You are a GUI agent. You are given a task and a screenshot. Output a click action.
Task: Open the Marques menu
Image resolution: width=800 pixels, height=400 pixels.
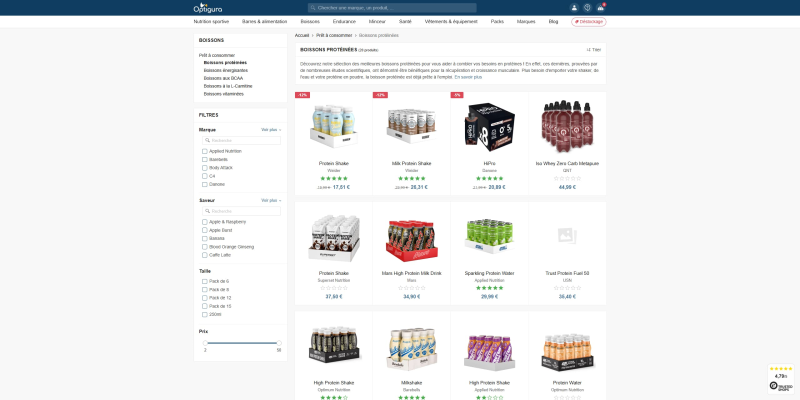point(526,22)
